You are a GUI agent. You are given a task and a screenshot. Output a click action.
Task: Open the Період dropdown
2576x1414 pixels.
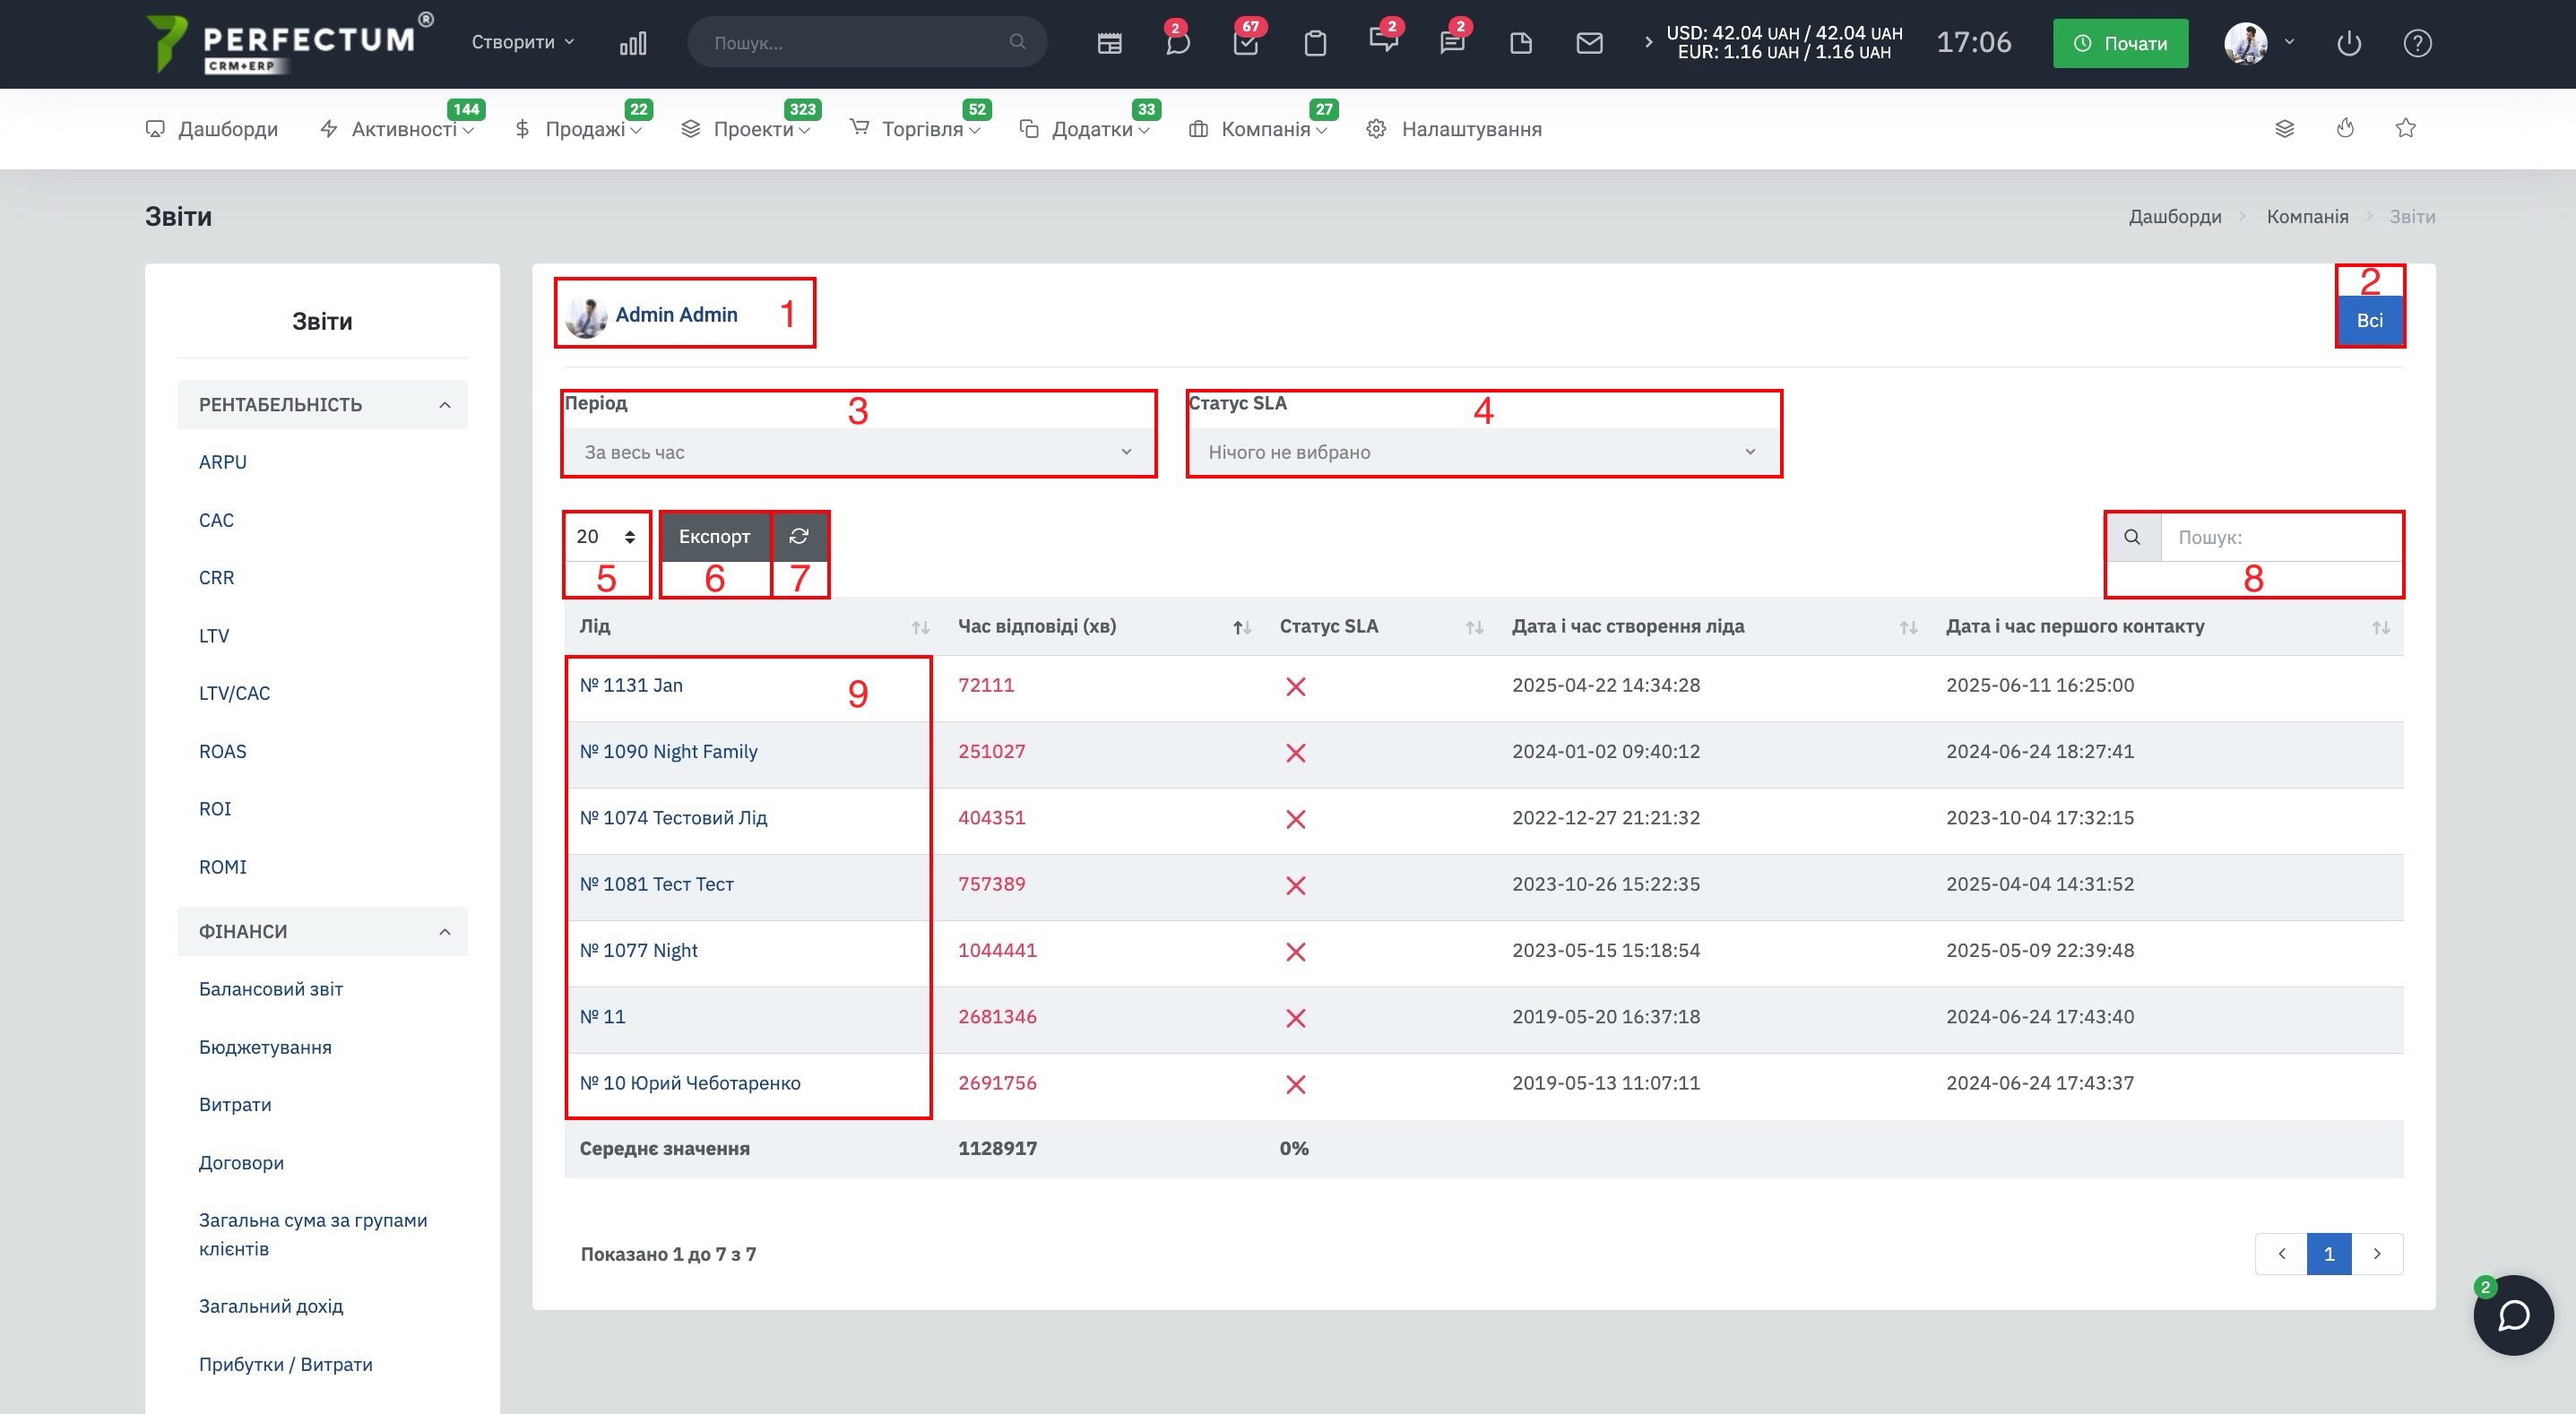[857, 452]
